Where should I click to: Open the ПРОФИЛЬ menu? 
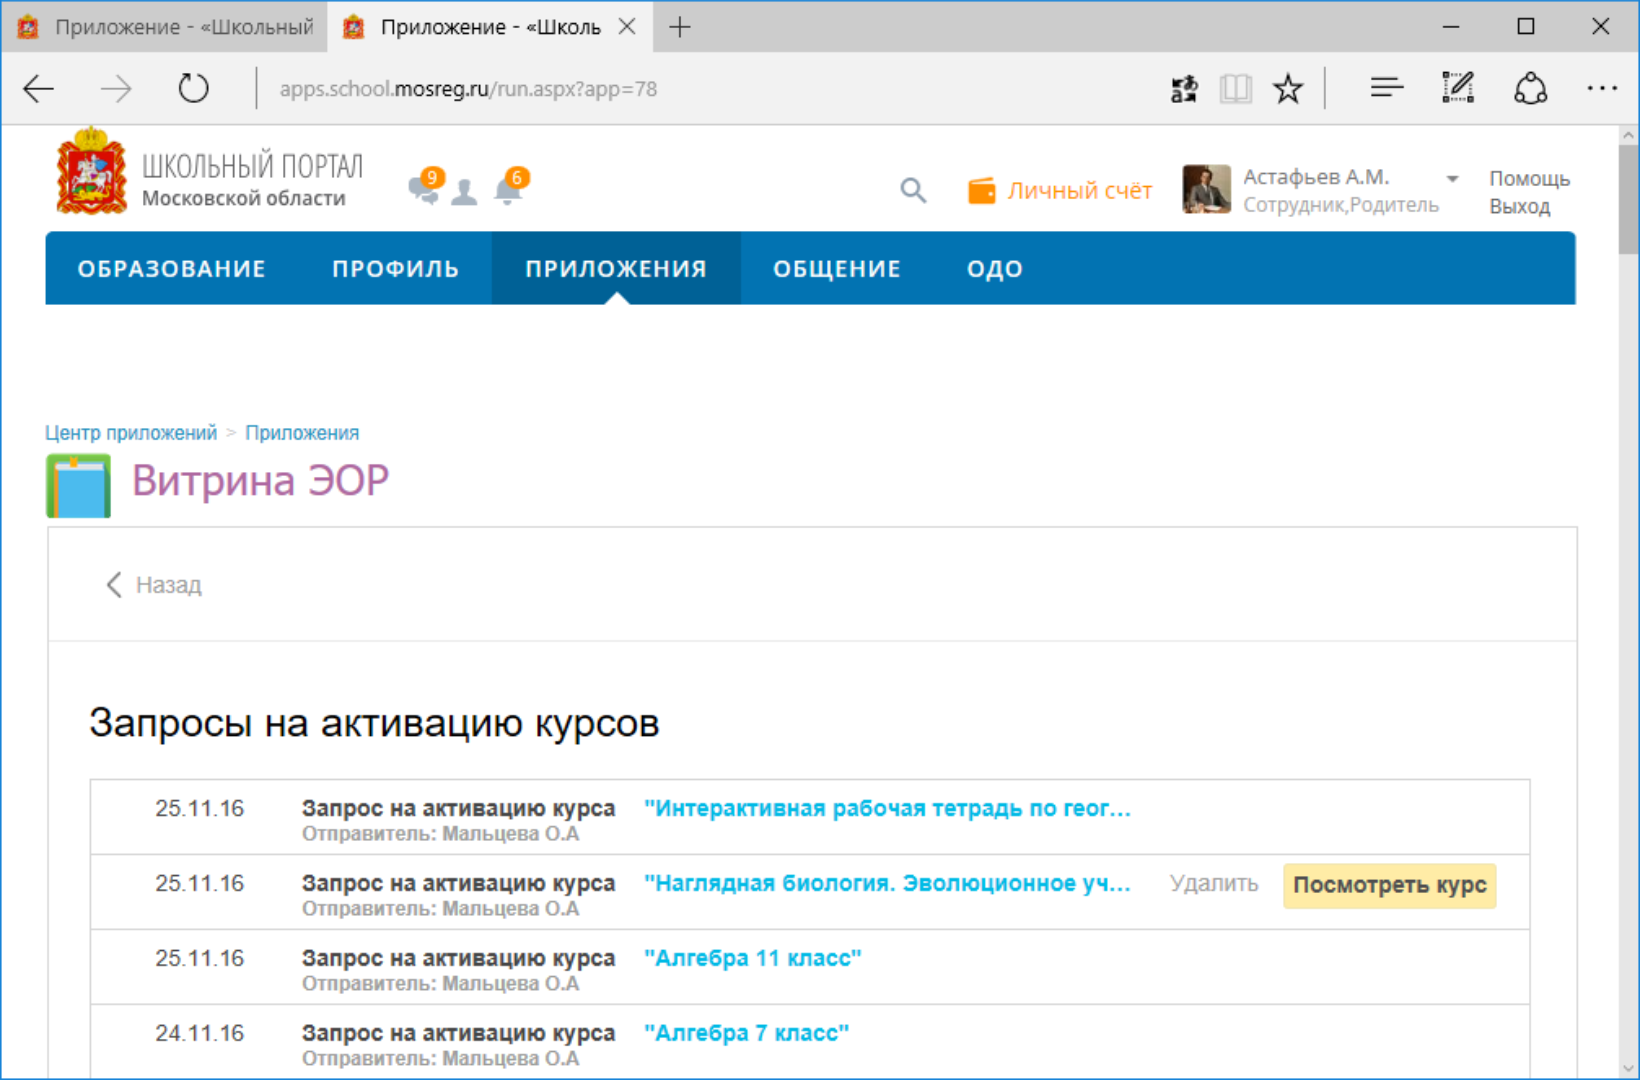(396, 269)
